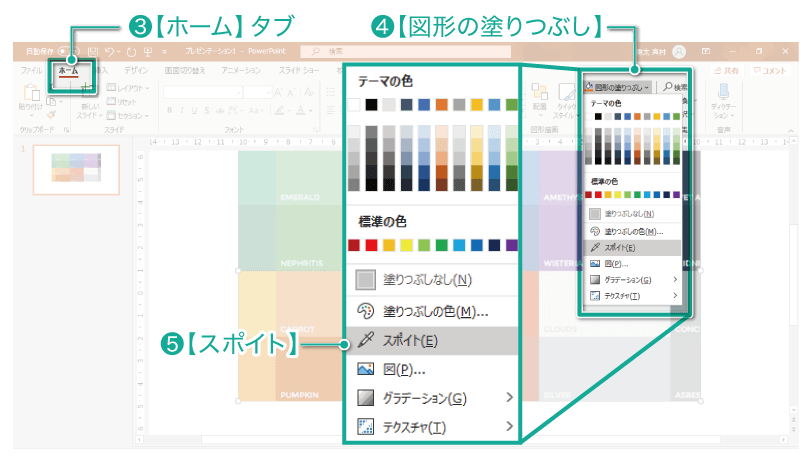810x460 pixels.
Task: Toggle Bold formatting
Action: point(169,111)
